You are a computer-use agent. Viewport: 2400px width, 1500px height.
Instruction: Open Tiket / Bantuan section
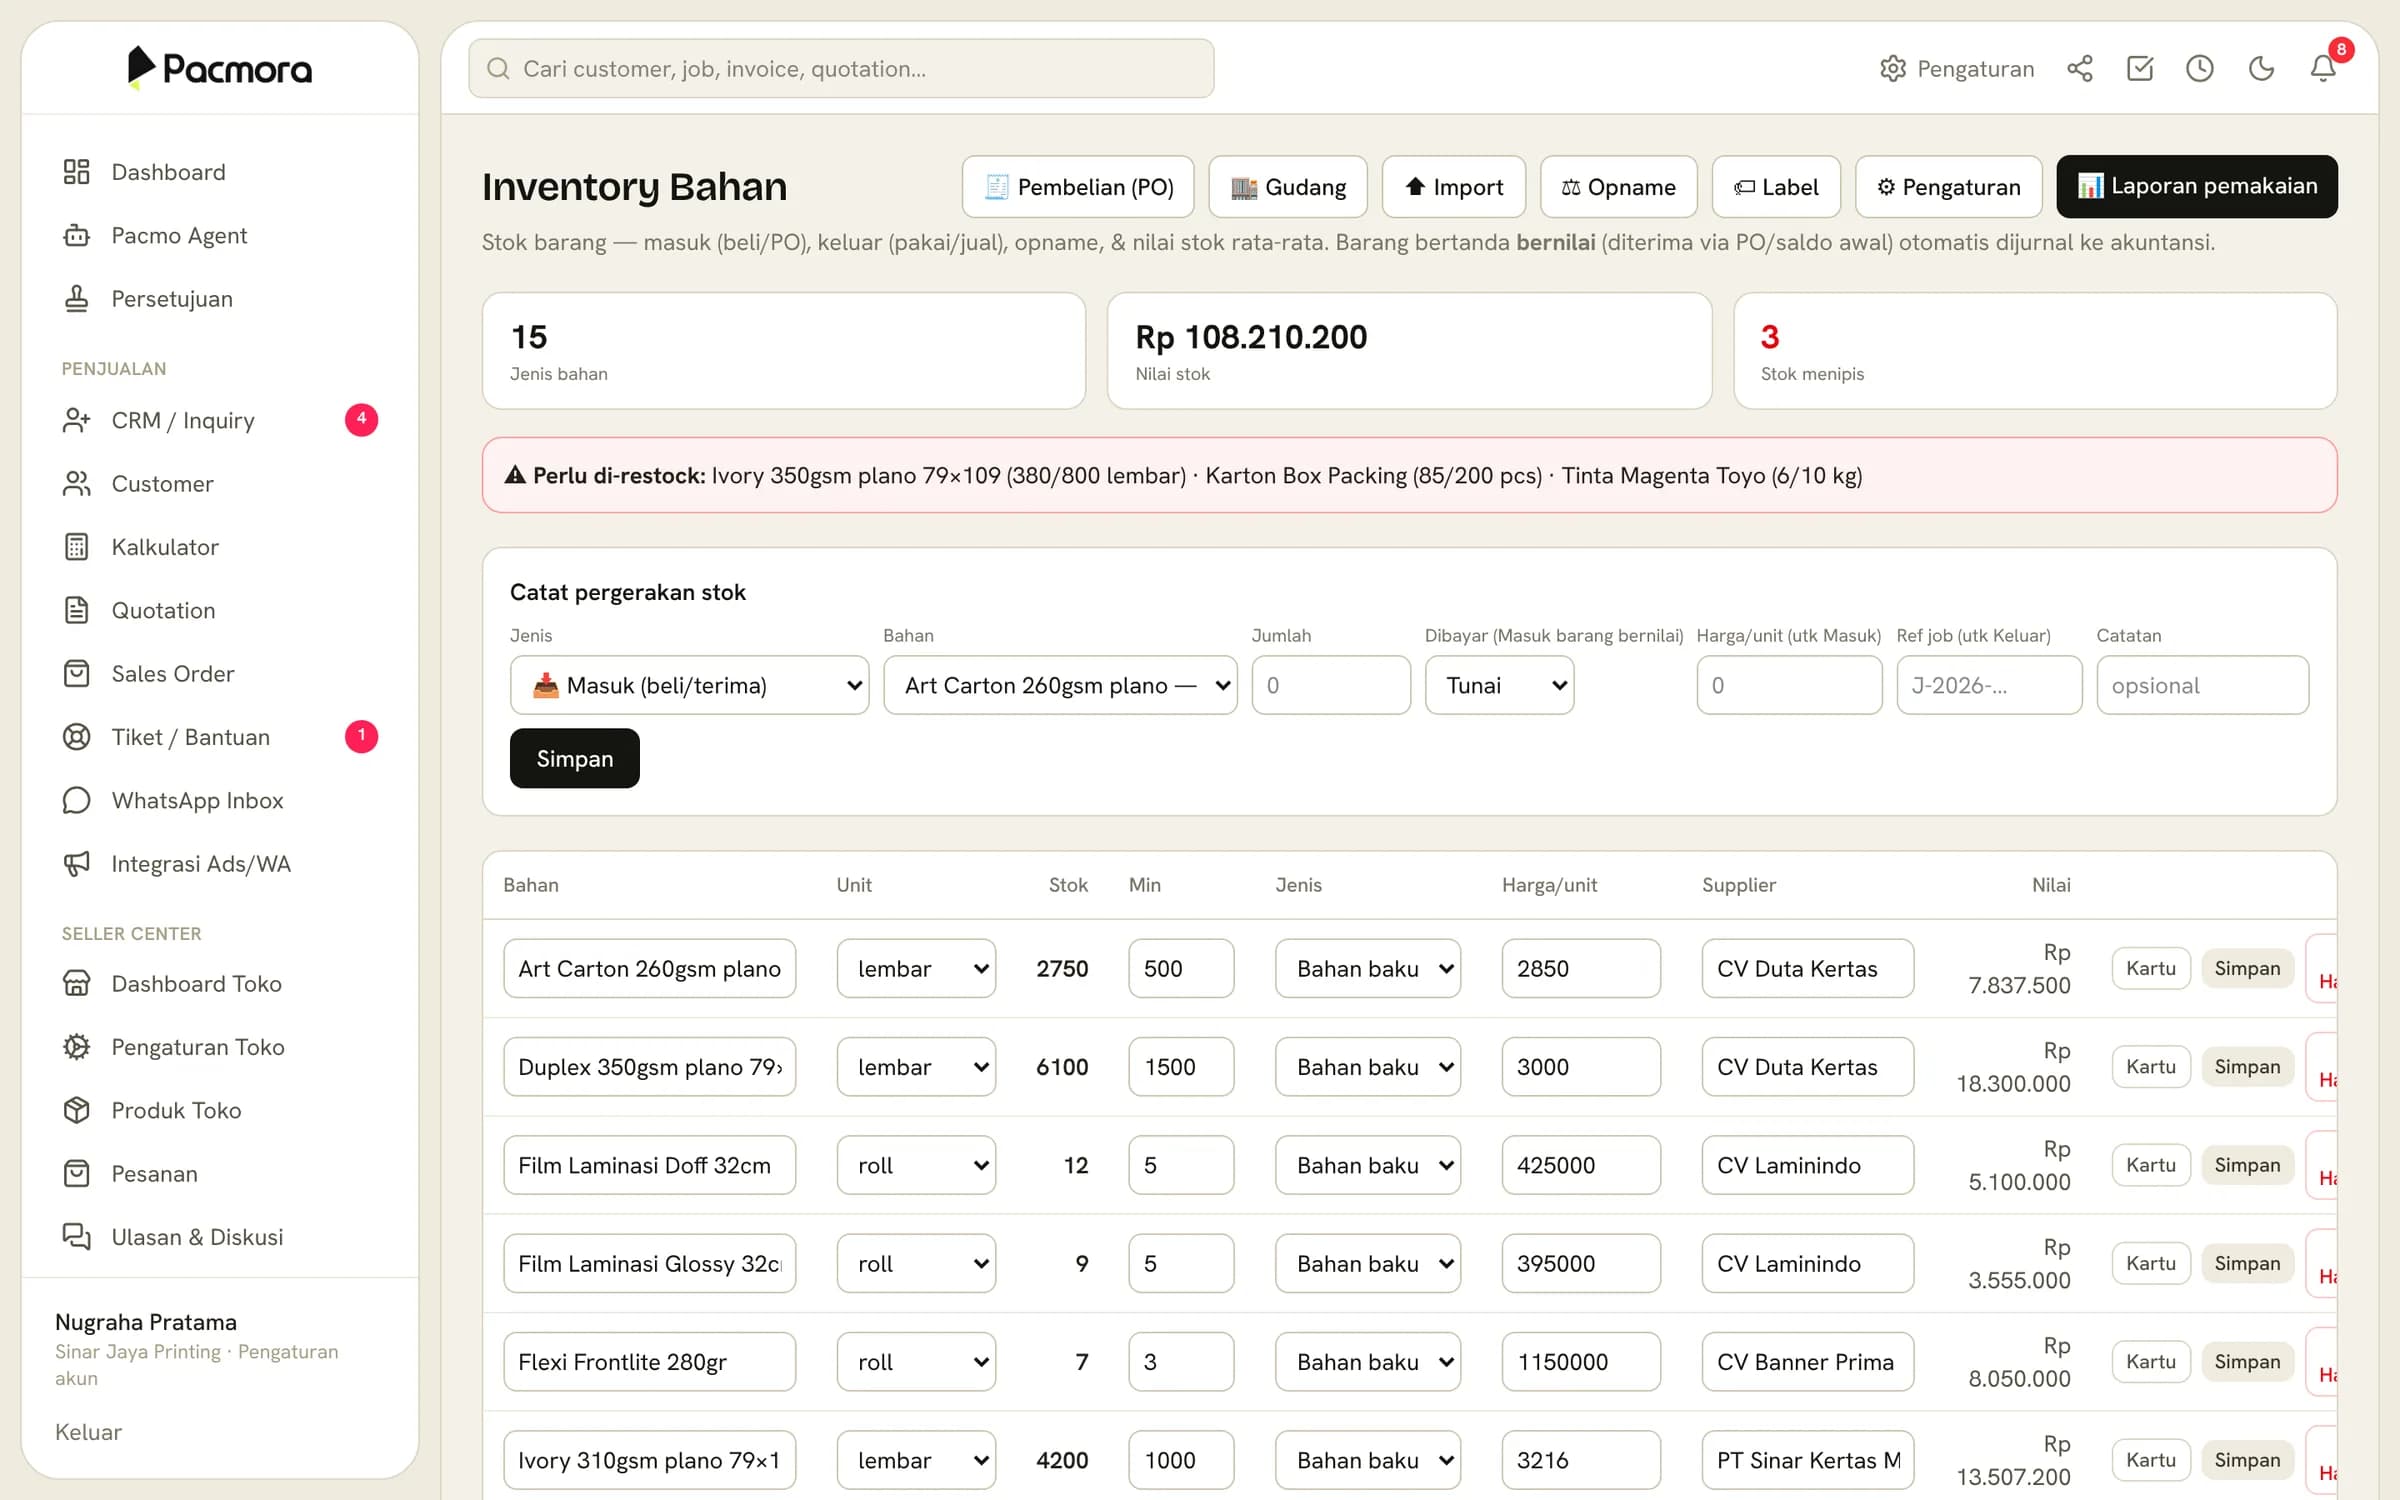coord(220,737)
